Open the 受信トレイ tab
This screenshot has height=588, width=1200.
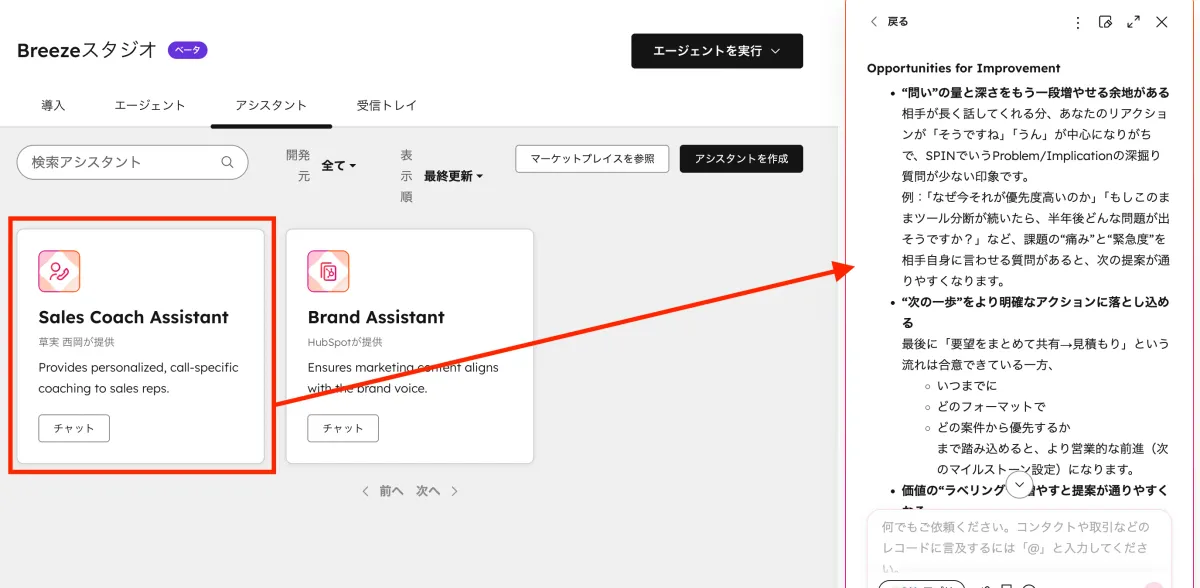385,104
